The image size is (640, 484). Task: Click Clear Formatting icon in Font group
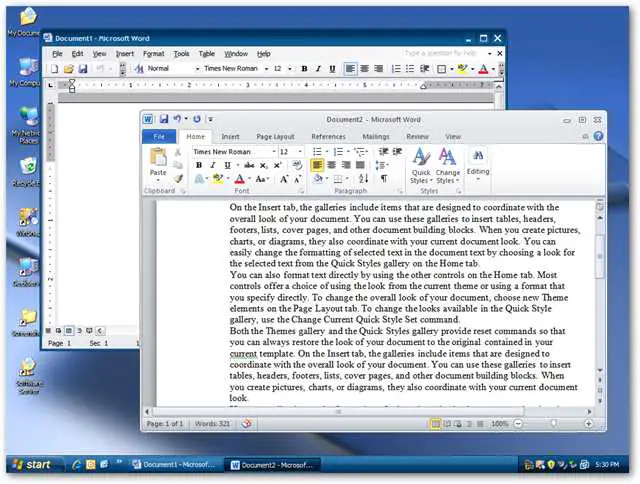[297, 165]
